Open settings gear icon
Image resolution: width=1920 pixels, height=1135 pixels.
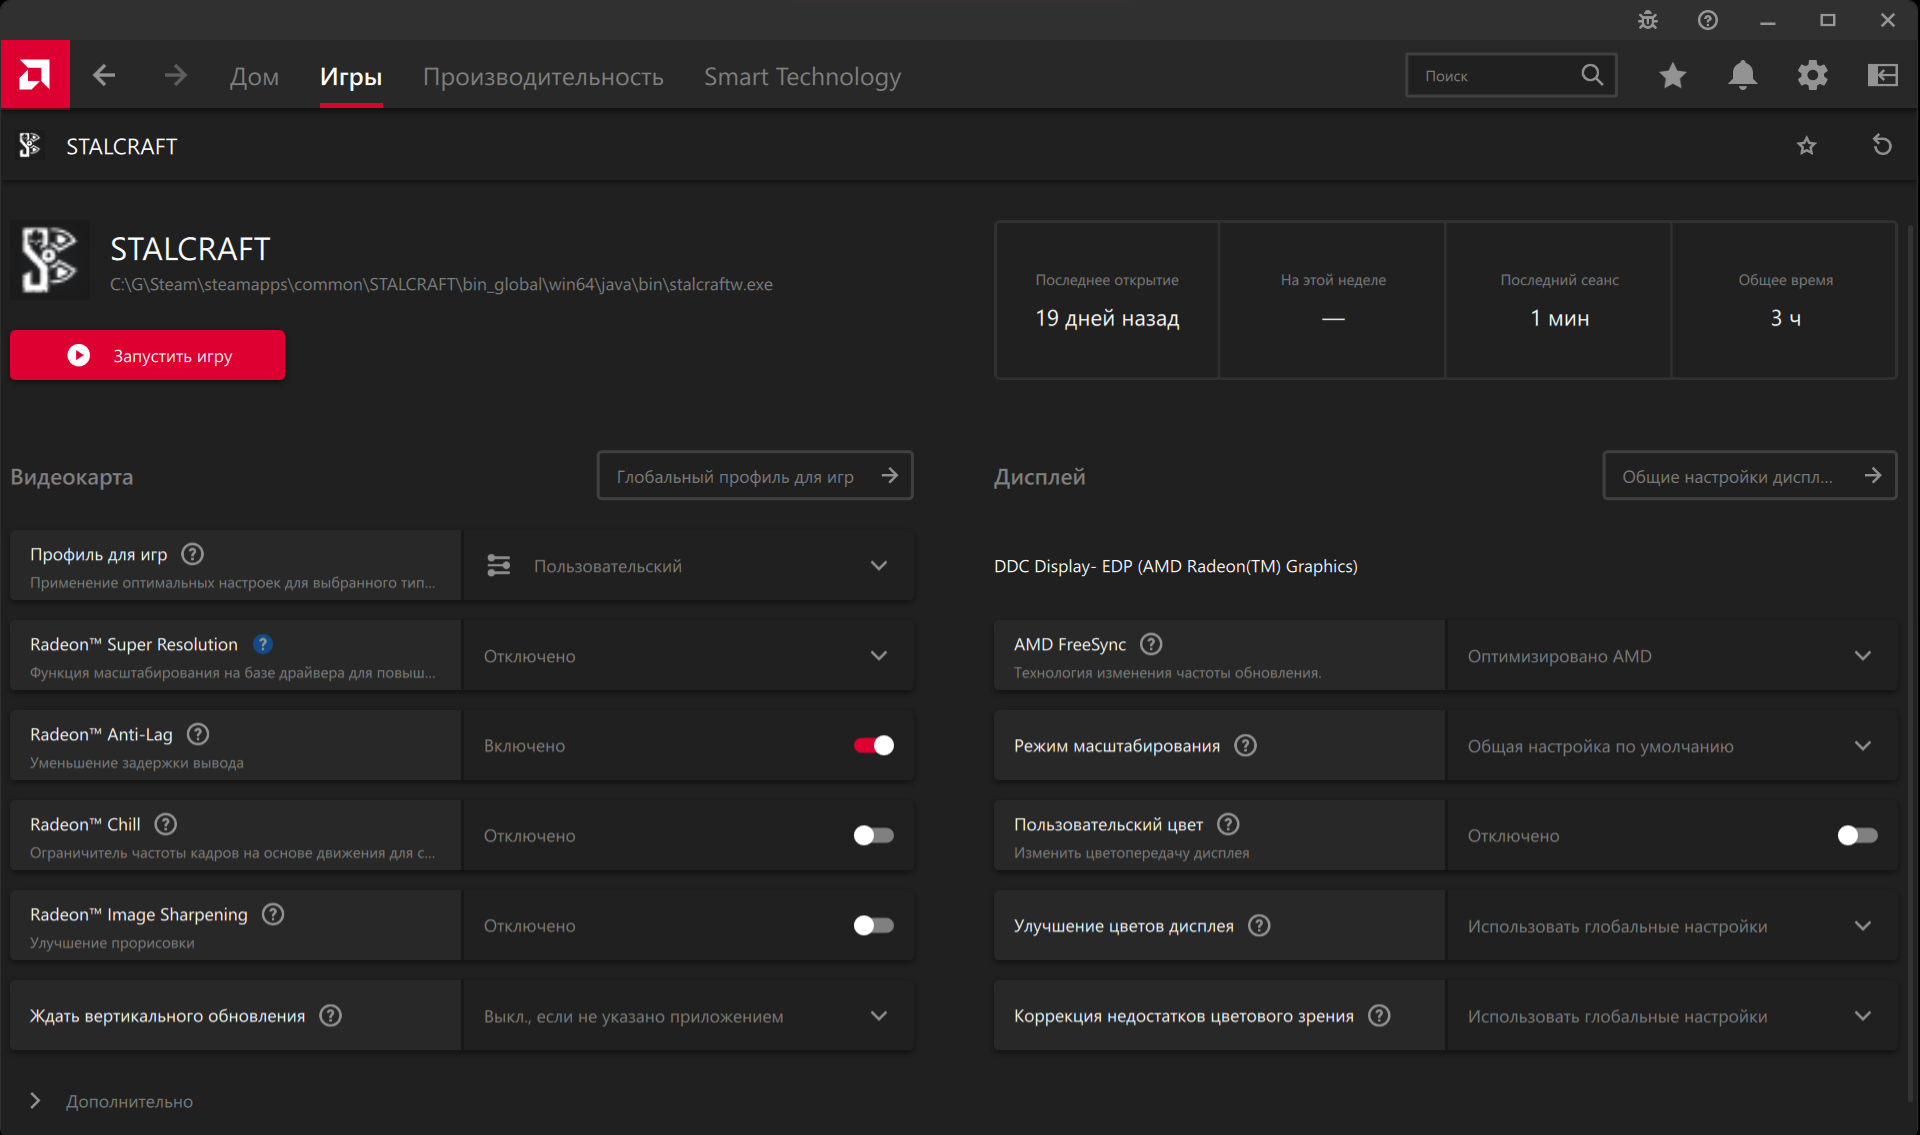[x=1813, y=75]
